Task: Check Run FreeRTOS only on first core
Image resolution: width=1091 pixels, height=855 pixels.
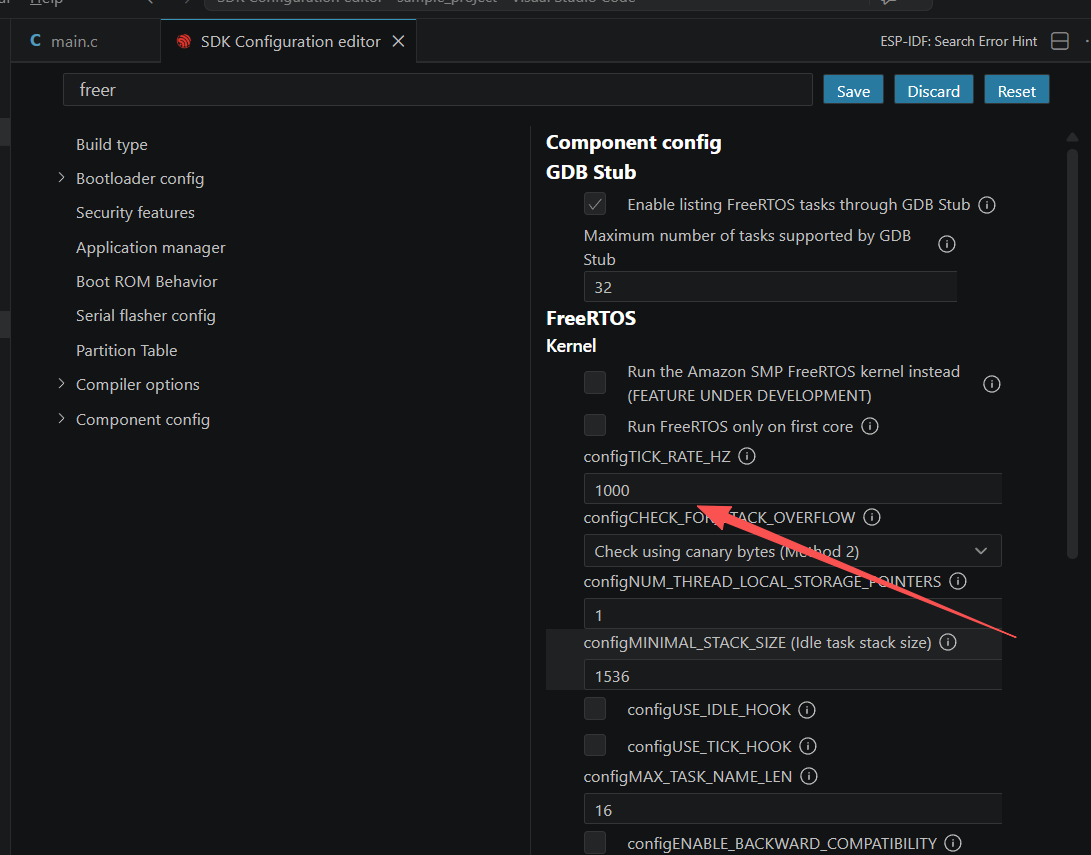Action: (595, 425)
